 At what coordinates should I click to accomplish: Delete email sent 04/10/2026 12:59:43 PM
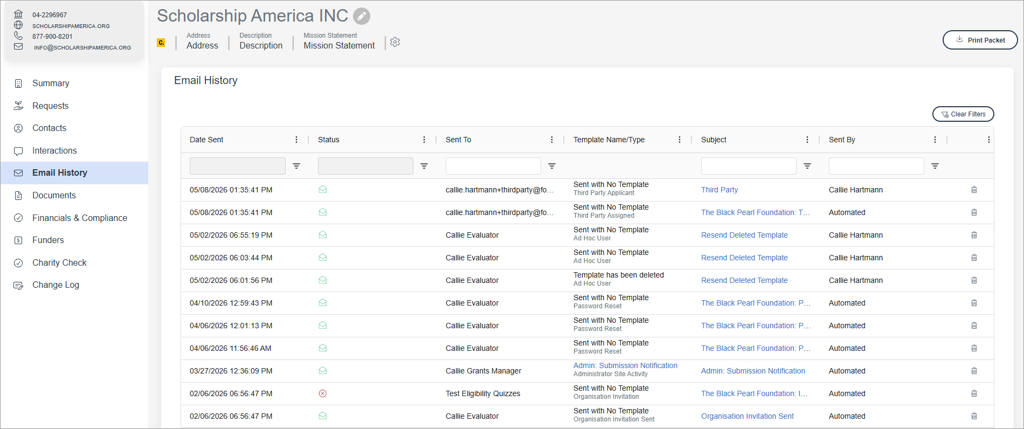[974, 303]
